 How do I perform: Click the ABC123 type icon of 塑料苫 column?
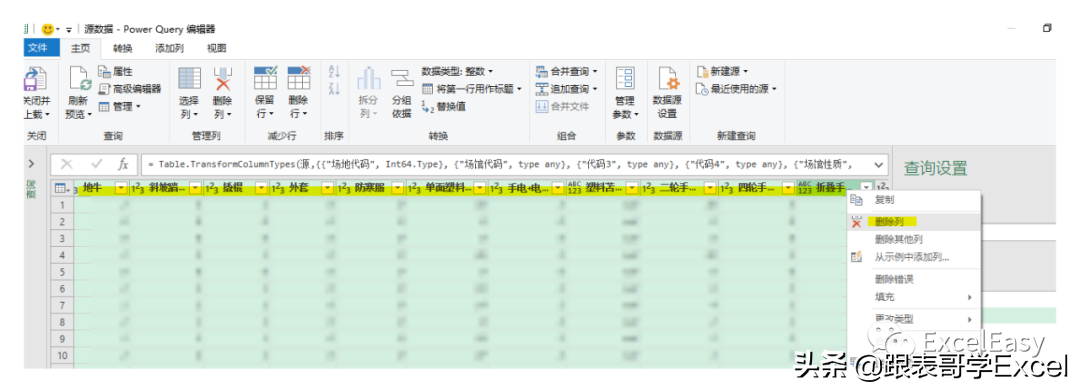(574, 187)
